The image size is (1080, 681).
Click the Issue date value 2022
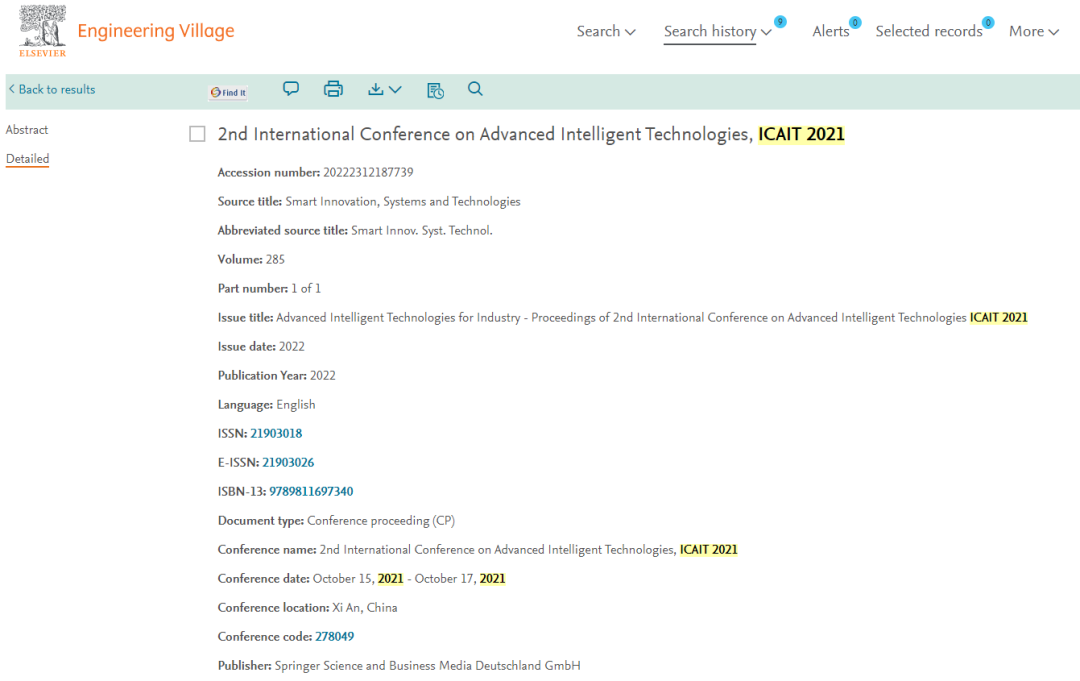[x=292, y=346]
